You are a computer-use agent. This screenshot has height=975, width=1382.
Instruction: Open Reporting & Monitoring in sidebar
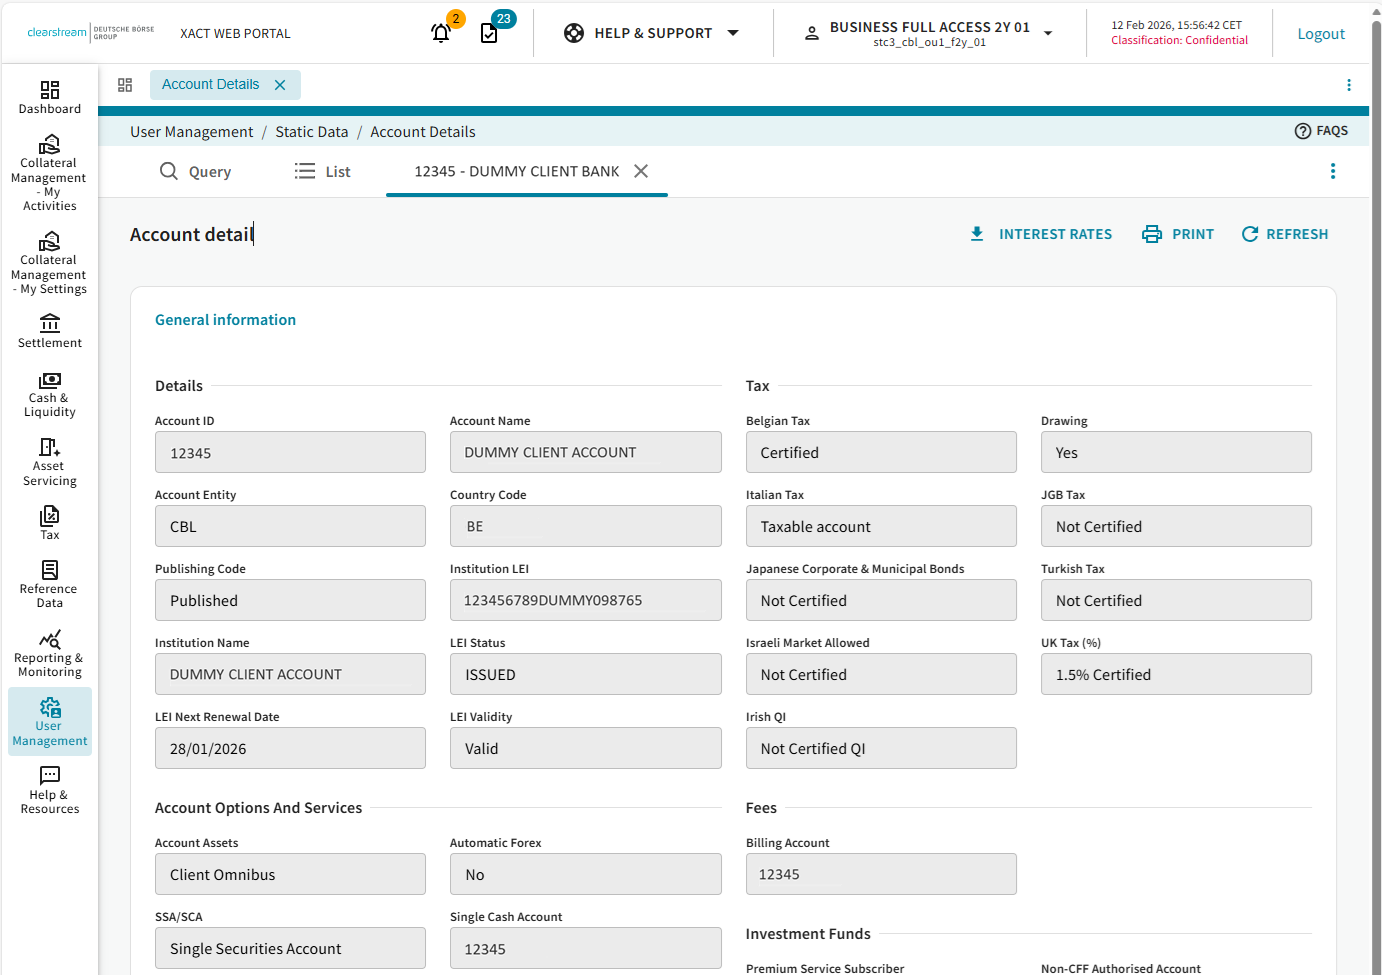tap(50, 653)
